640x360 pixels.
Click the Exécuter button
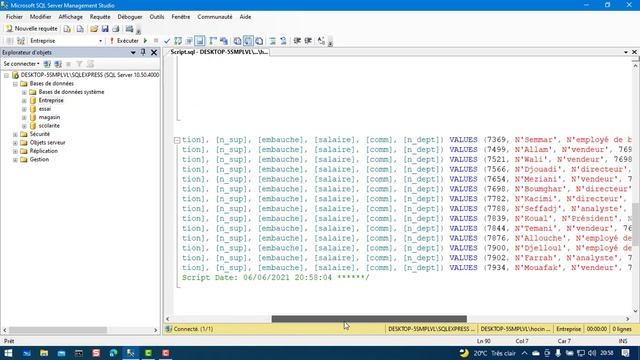(124, 41)
